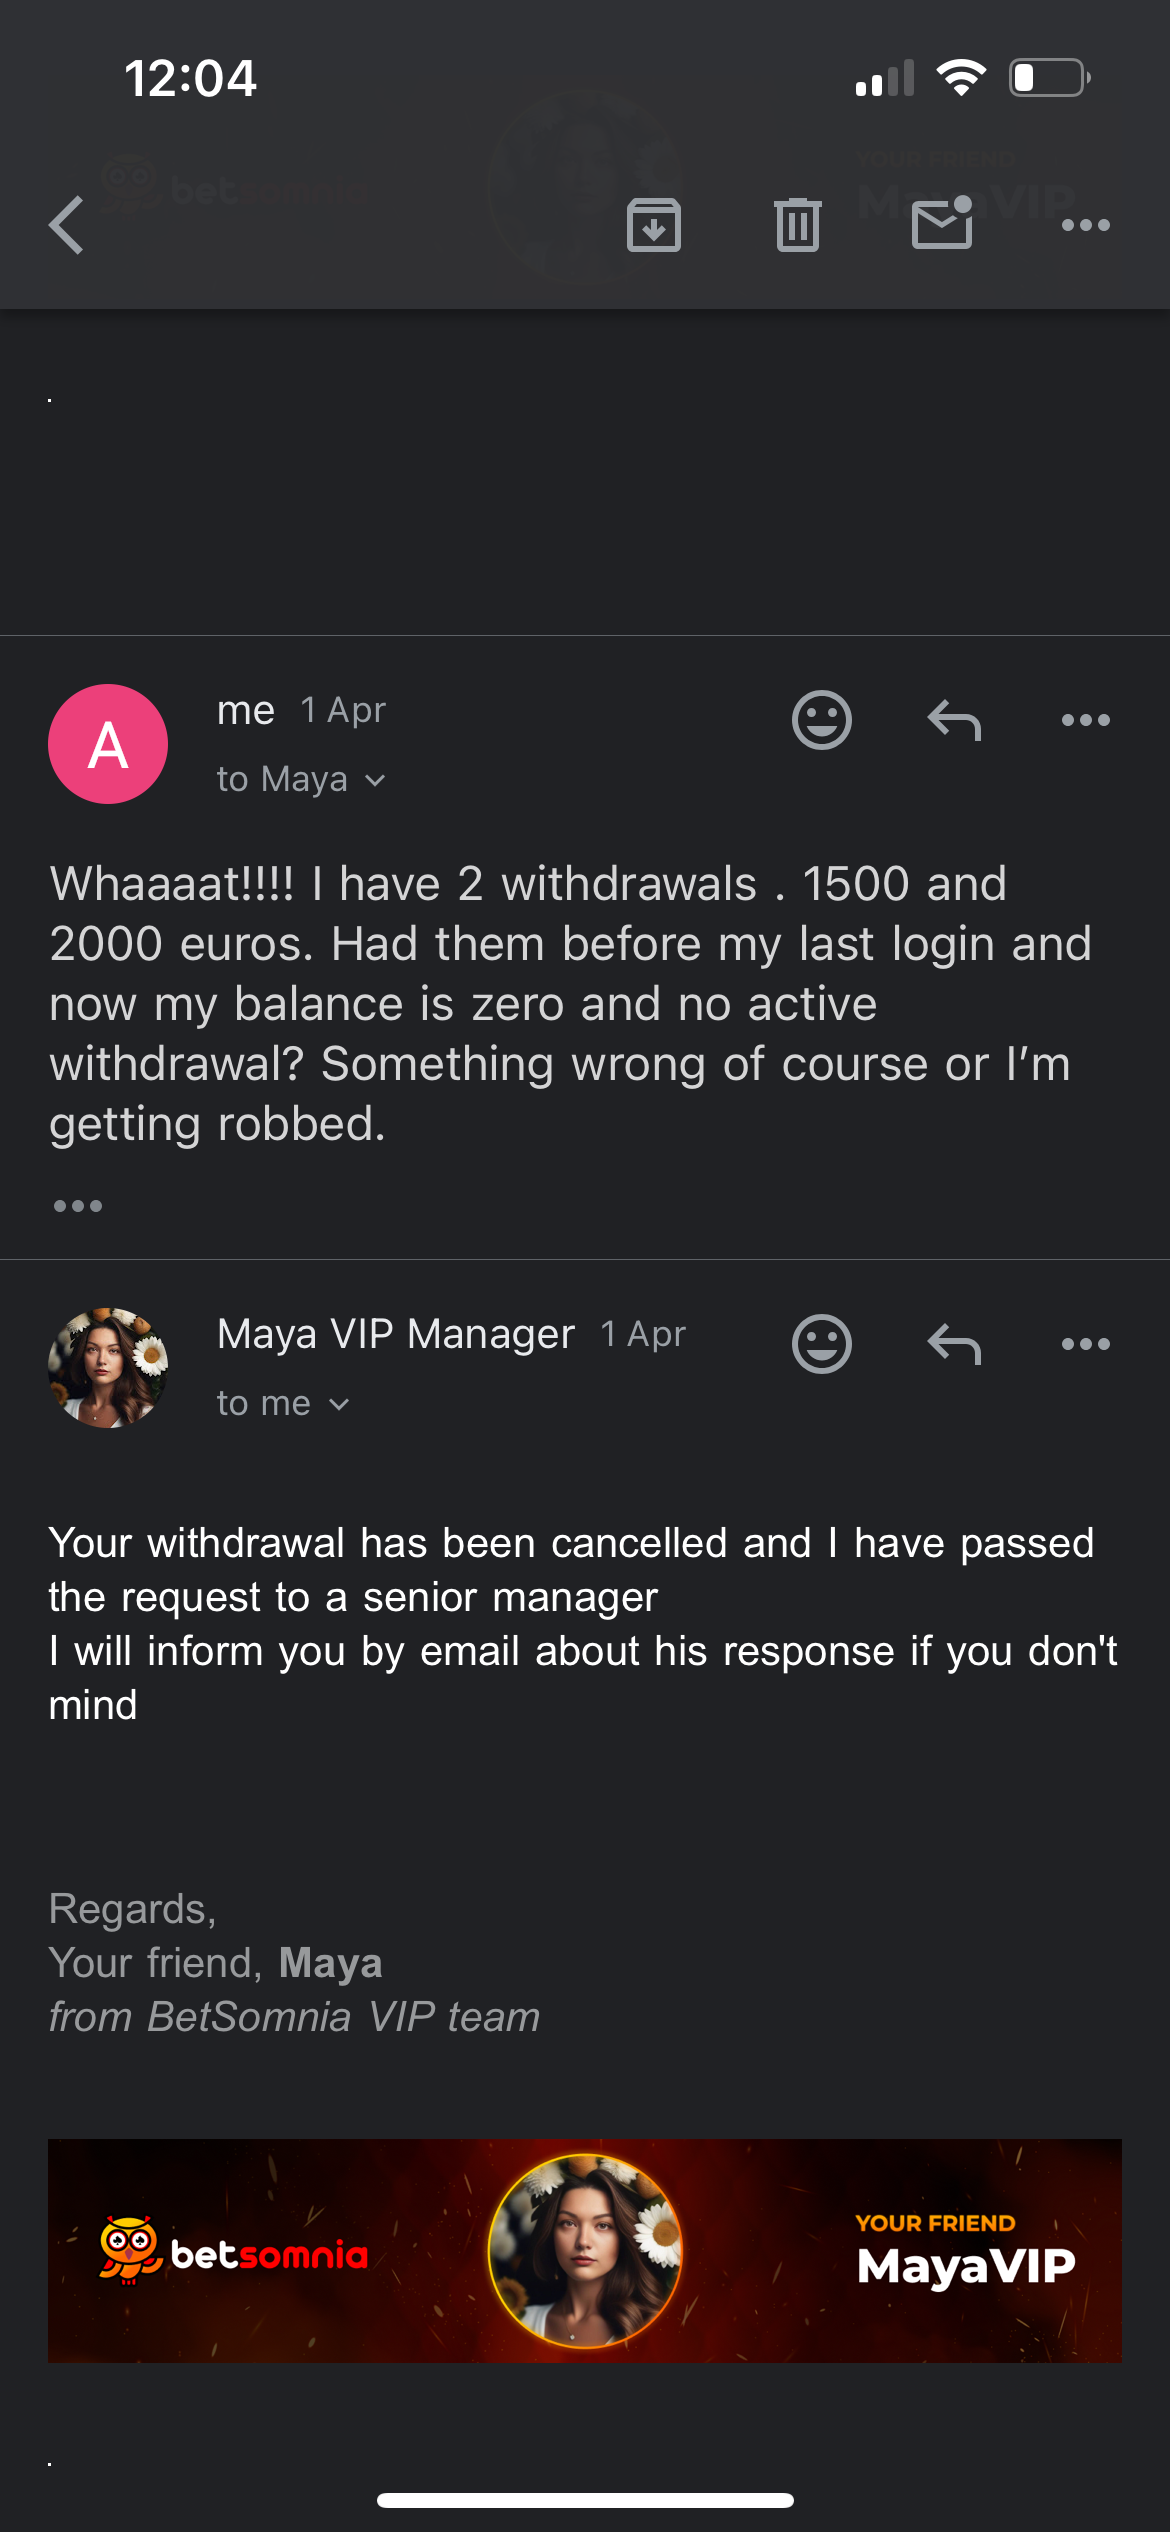Mark the conversation as unread with the envelope icon

pos(943,222)
